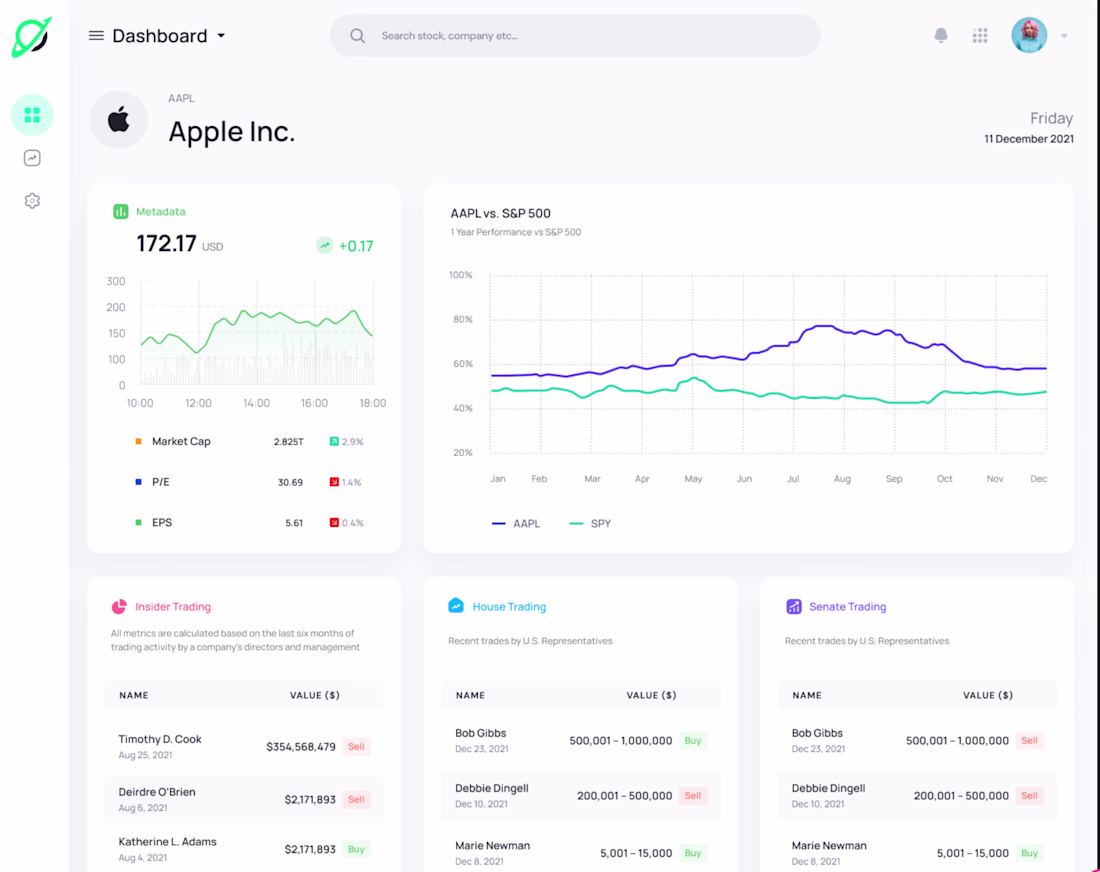Sort Insider Trading by NAME column

click(x=133, y=695)
